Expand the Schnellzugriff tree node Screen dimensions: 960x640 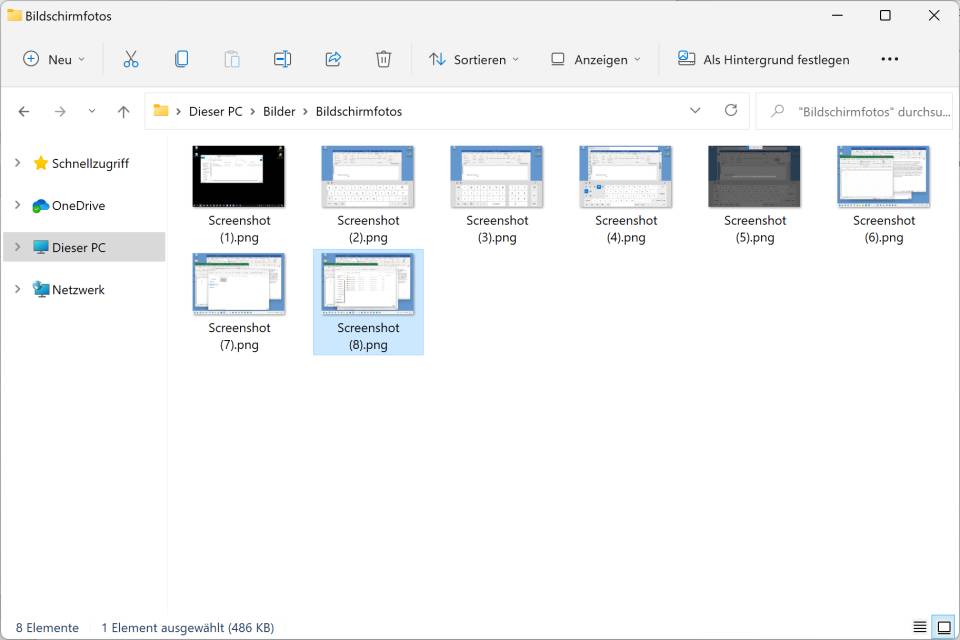(18, 163)
